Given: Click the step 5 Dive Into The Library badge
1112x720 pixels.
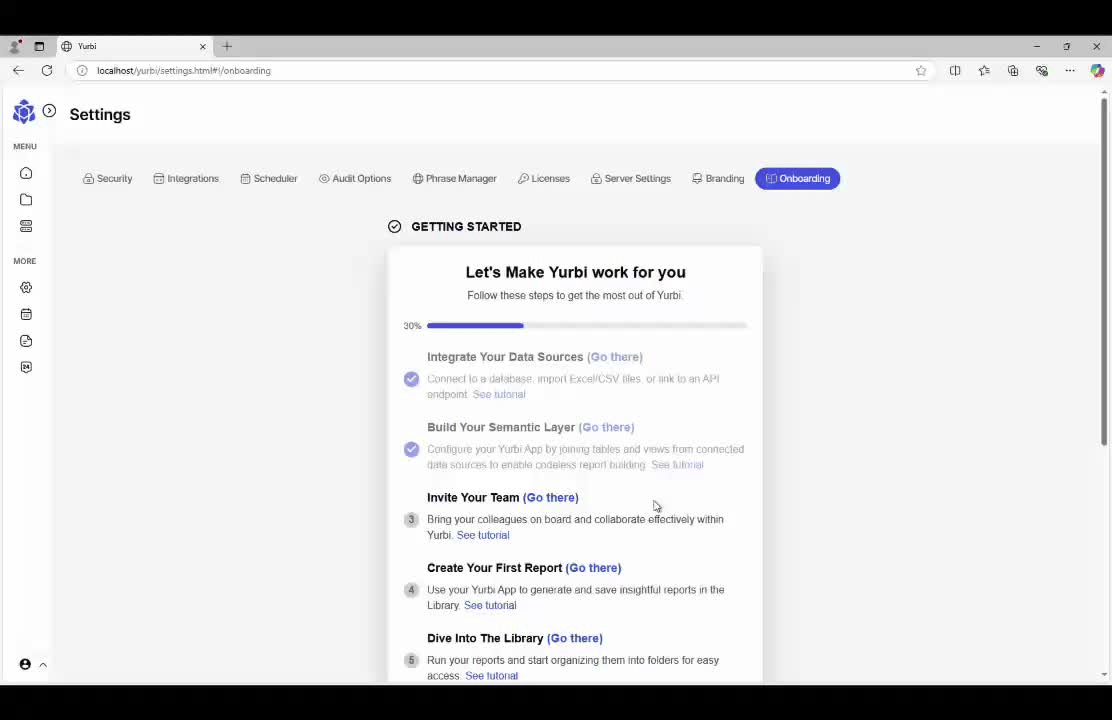Looking at the screenshot, I should click(x=411, y=660).
